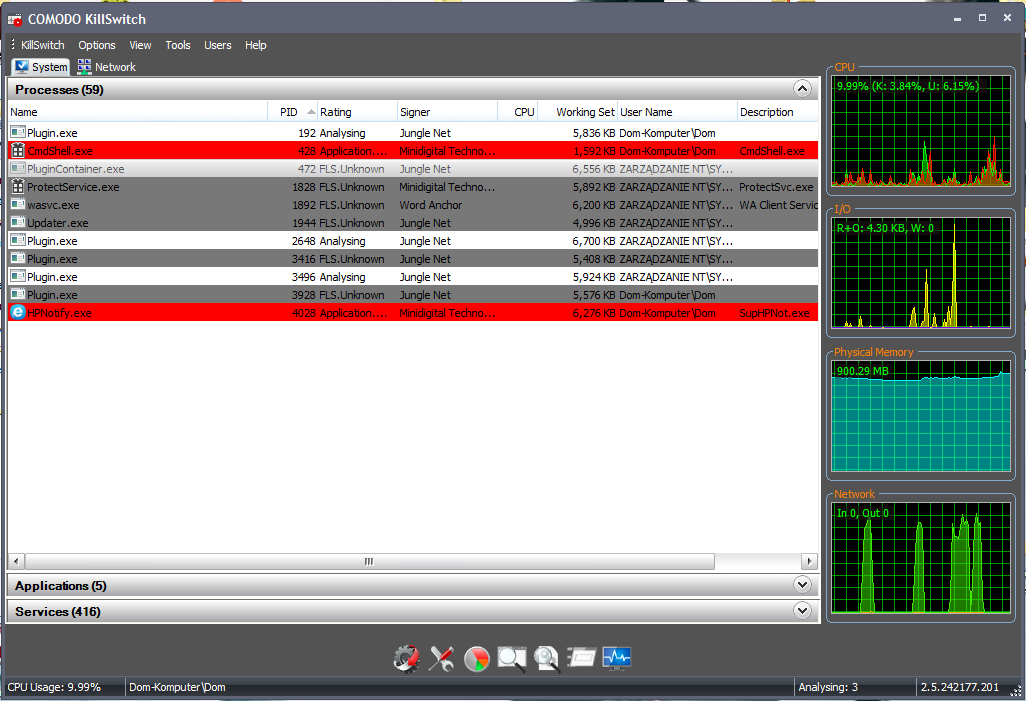Click the SupHPNot.exe description cell
This screenshot has width=1026, height=701.
[x=774, y=313]
